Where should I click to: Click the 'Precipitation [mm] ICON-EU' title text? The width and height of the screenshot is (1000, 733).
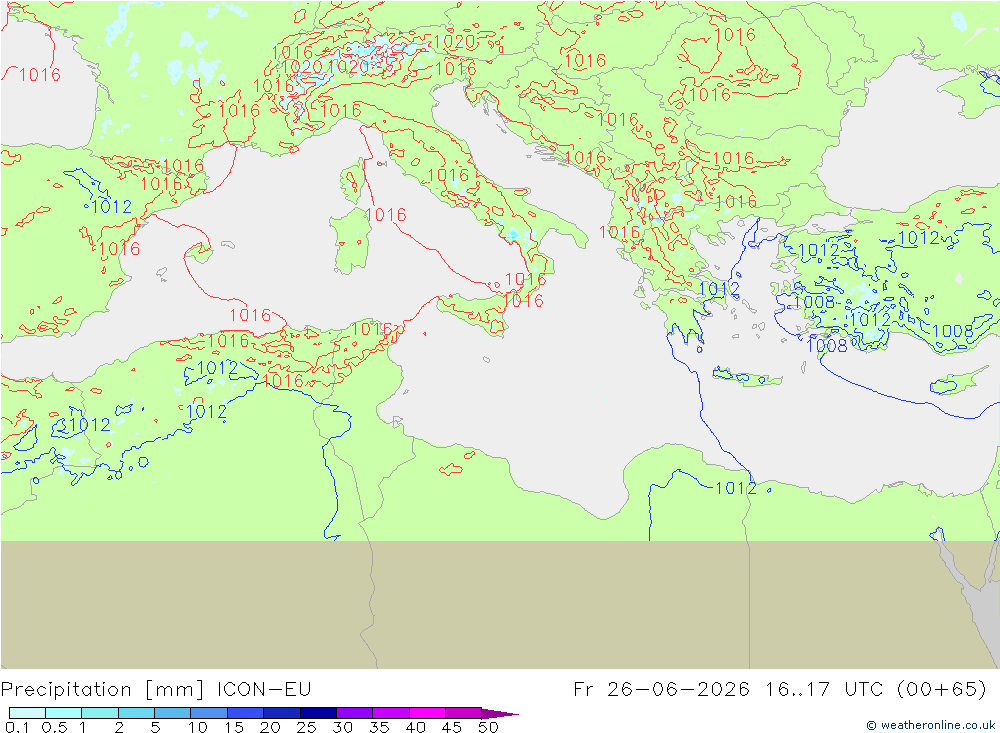tap(156, 690)
